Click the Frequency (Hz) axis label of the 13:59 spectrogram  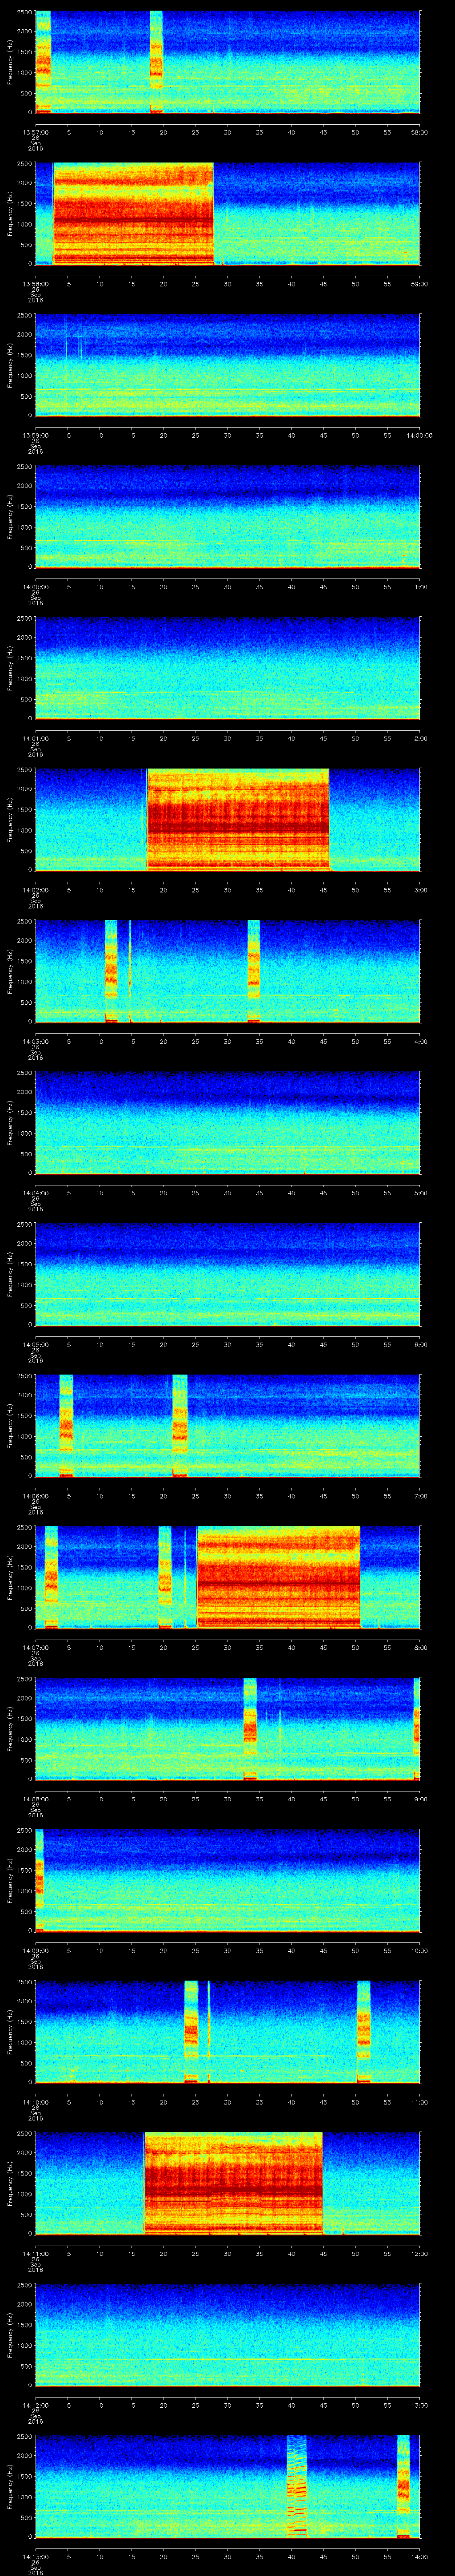pyautogui.click(x=10, y=364)
